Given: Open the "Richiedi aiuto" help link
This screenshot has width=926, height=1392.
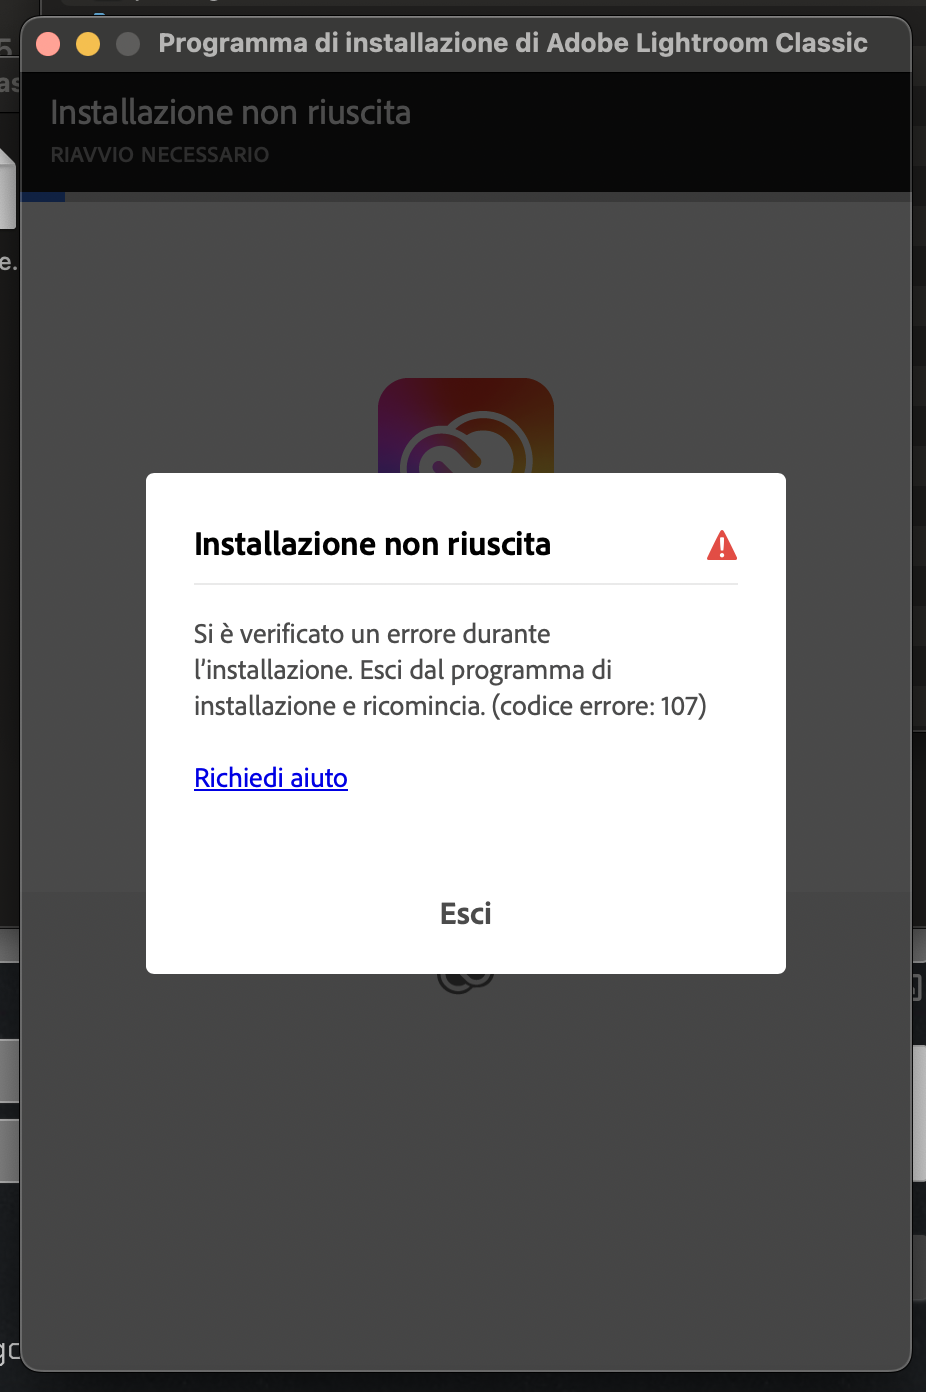Looking at the screenshot, I should [x=271, y=777].
